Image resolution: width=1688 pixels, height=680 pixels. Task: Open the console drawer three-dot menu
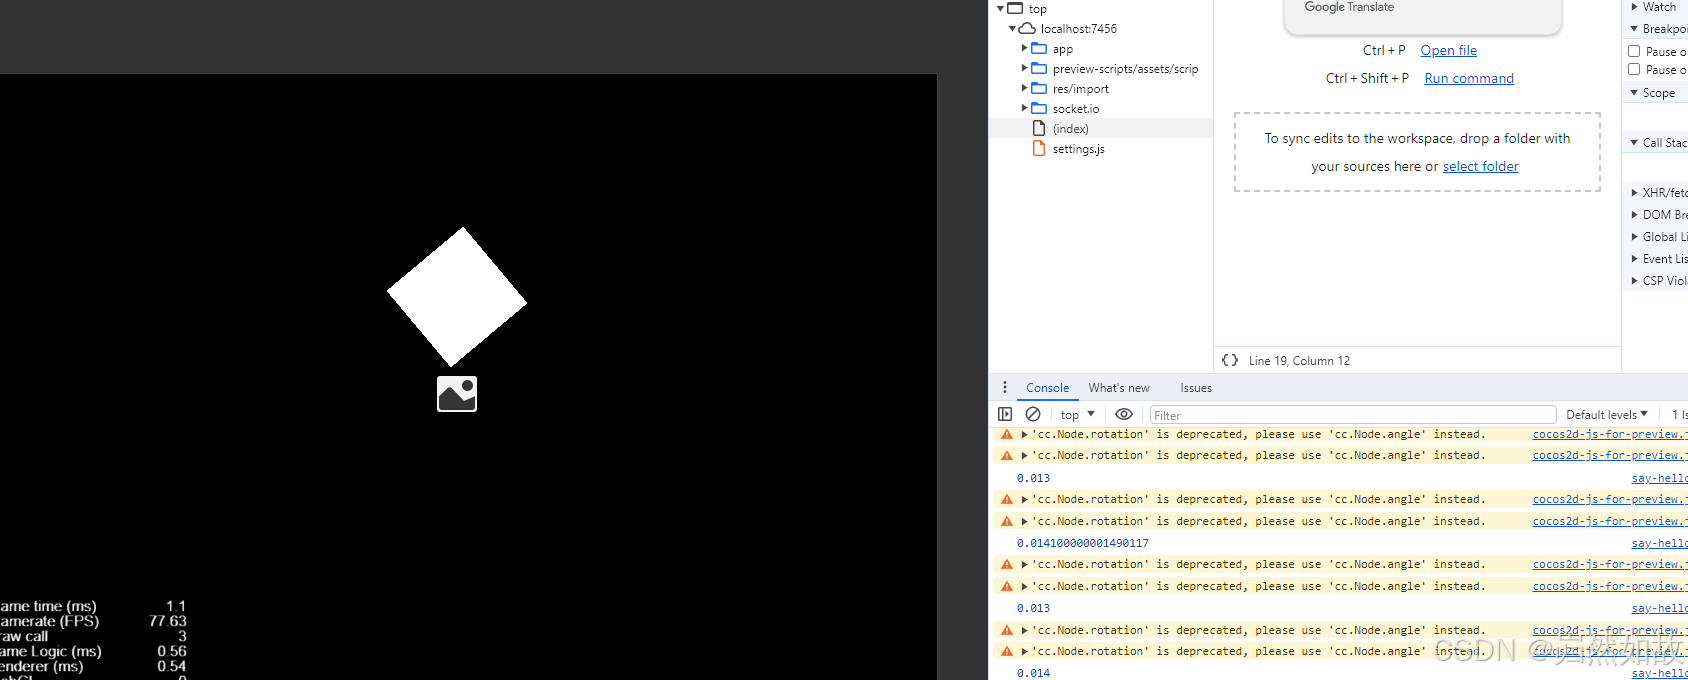click(x=1005, y=387)
